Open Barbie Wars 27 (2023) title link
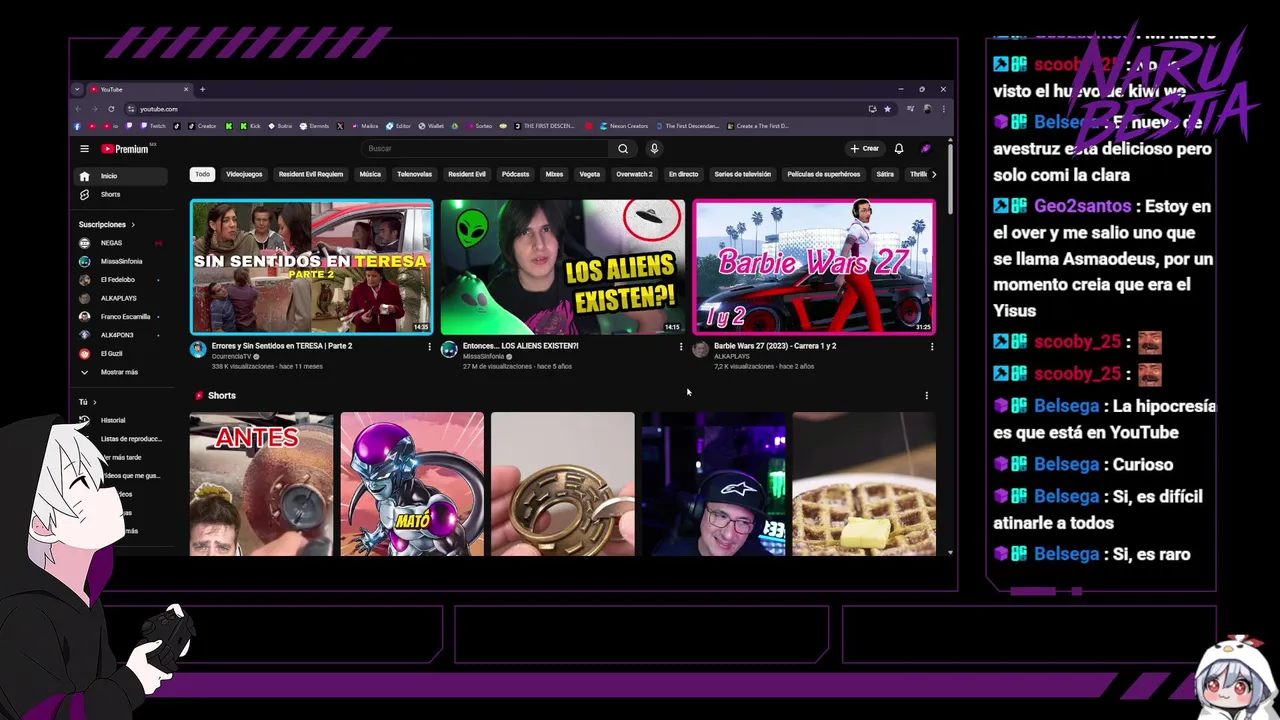The height and width of the screenshot is (720, 1280). pos(775,346)
